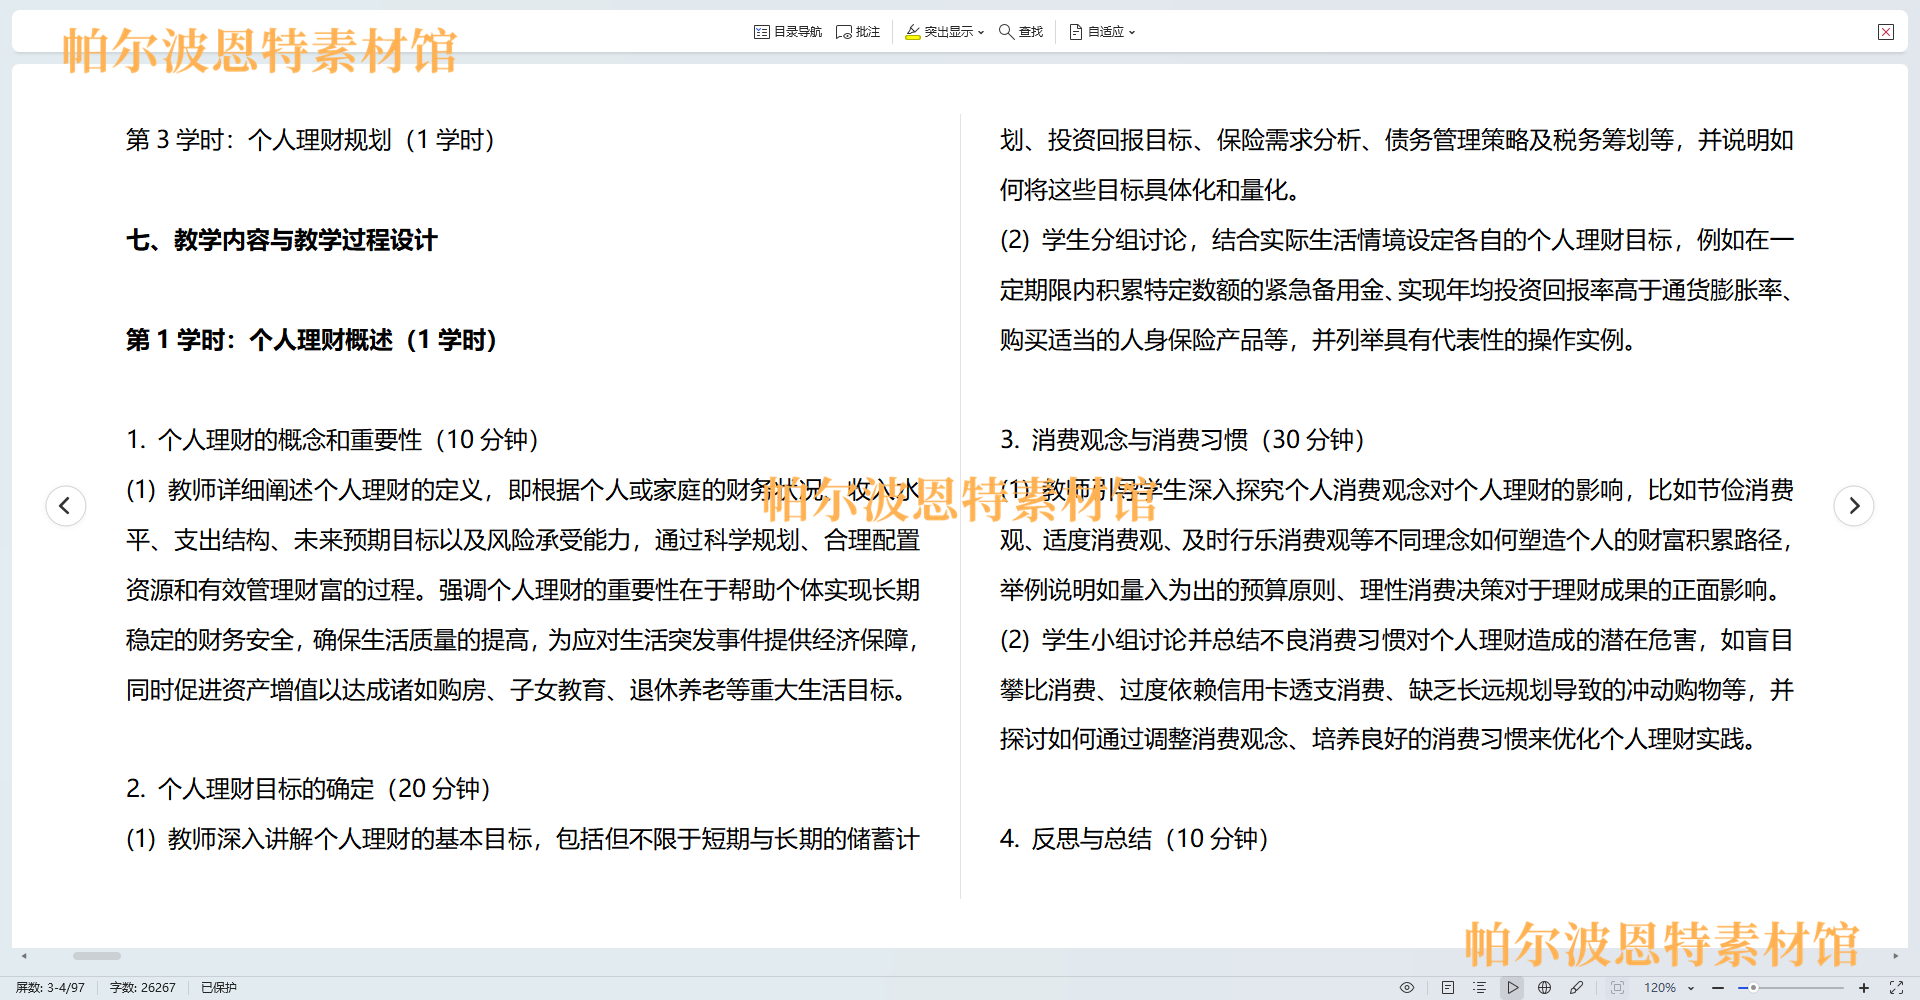Toggle eye protection mode icon in status bar
This screenshot has height=1000, width=1920.
pos(1407,987)
